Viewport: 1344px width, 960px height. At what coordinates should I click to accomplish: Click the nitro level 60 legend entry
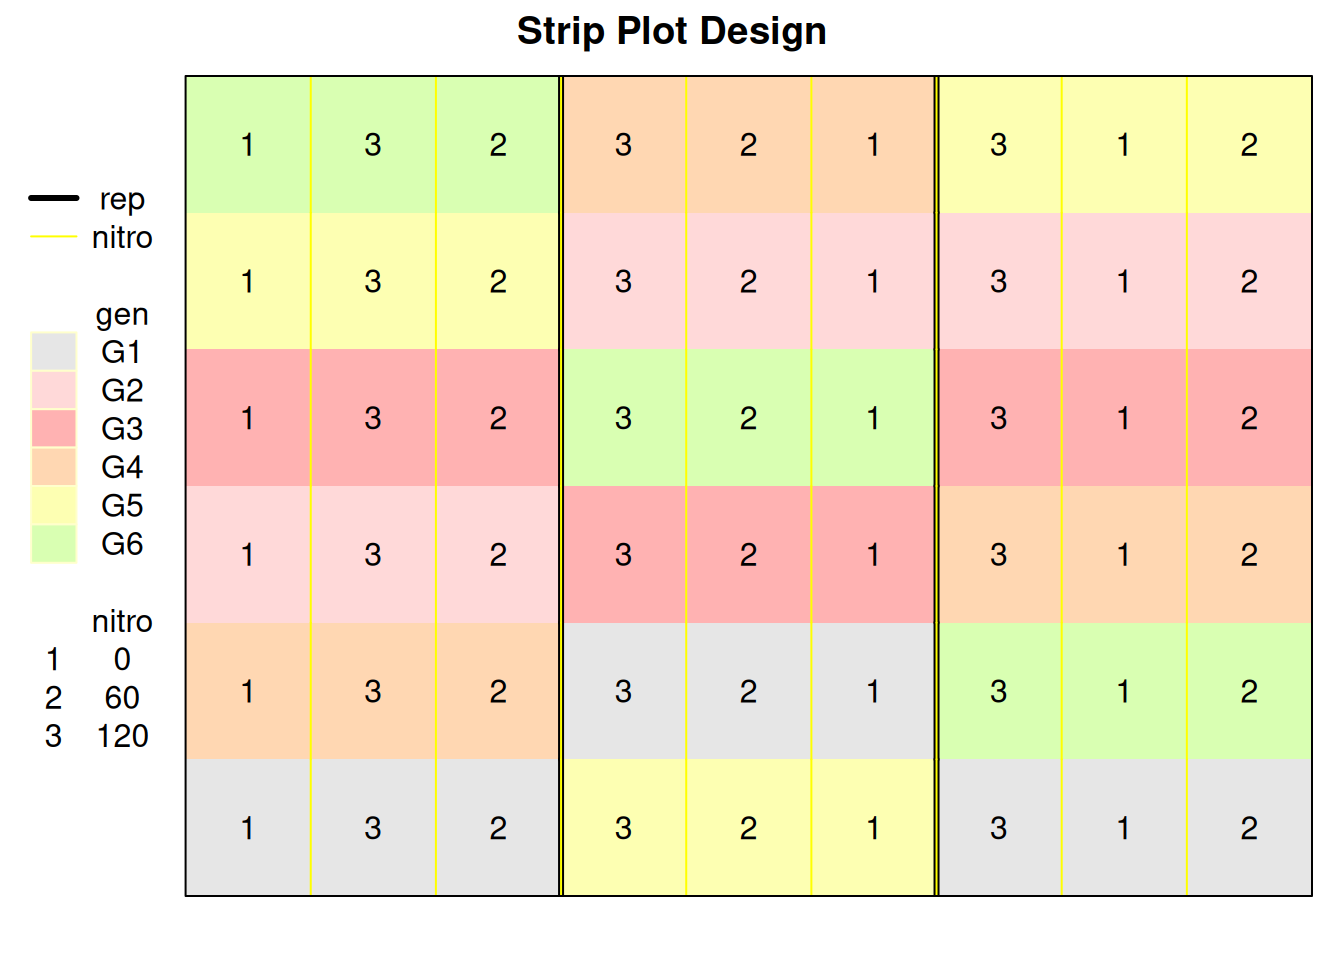[122, 698]
